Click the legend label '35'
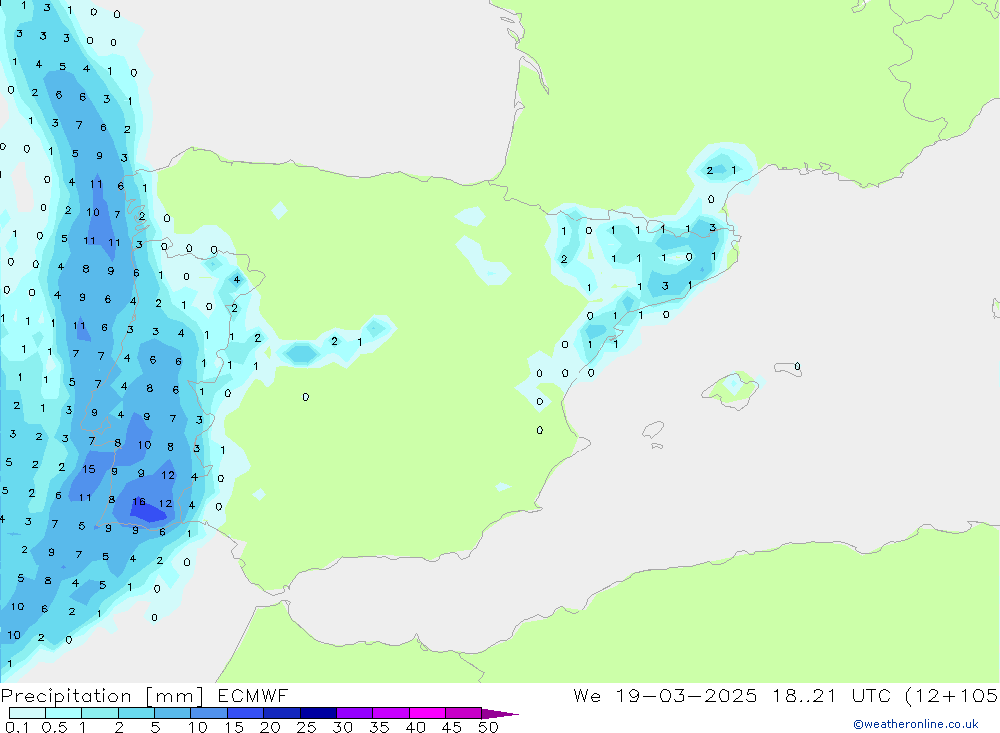 pos(379,727)
